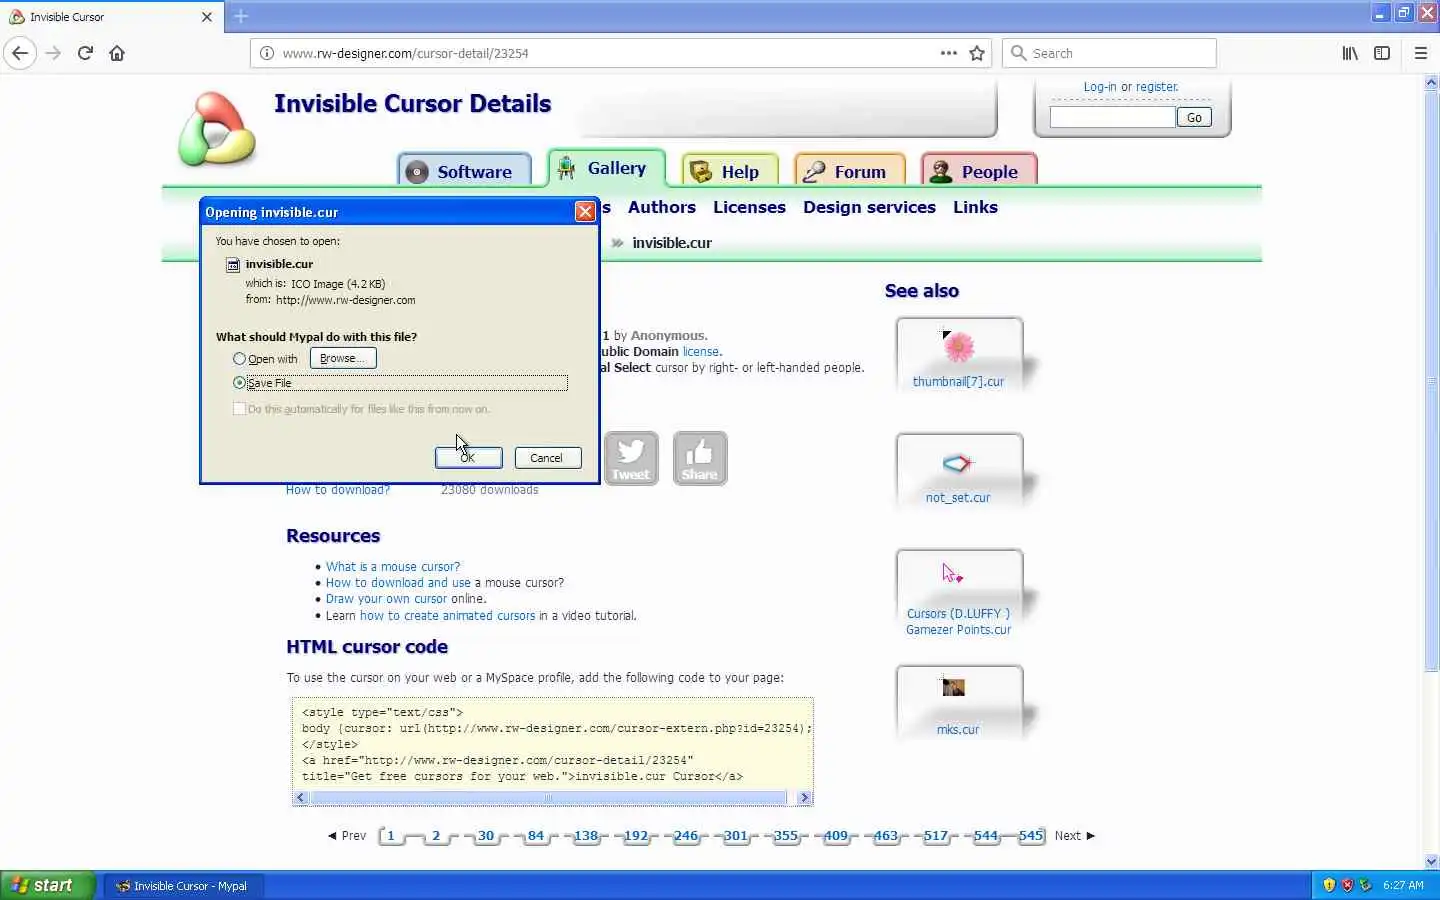Reload the current page
The image size is (1440, 900).
85,53
